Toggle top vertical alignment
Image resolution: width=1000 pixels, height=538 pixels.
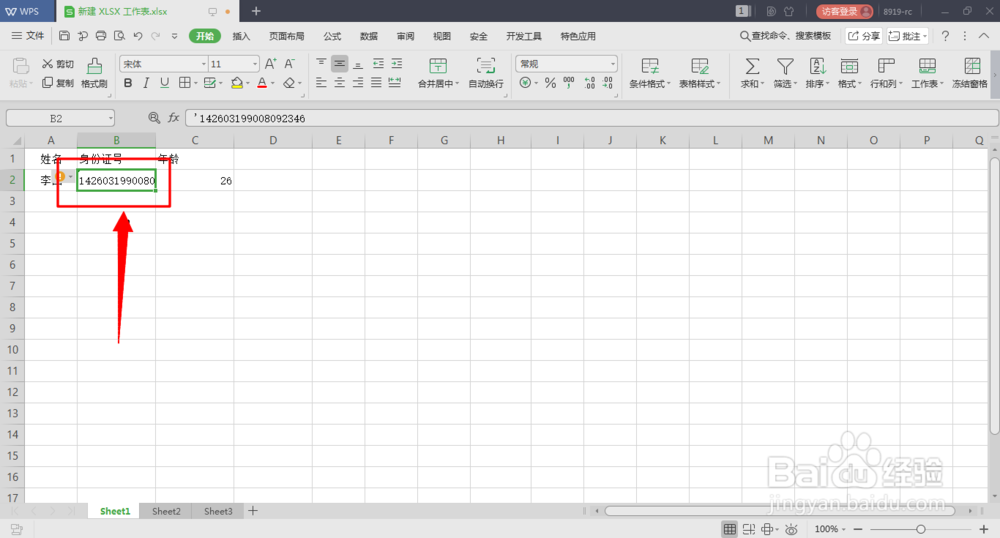click(321, 64)
